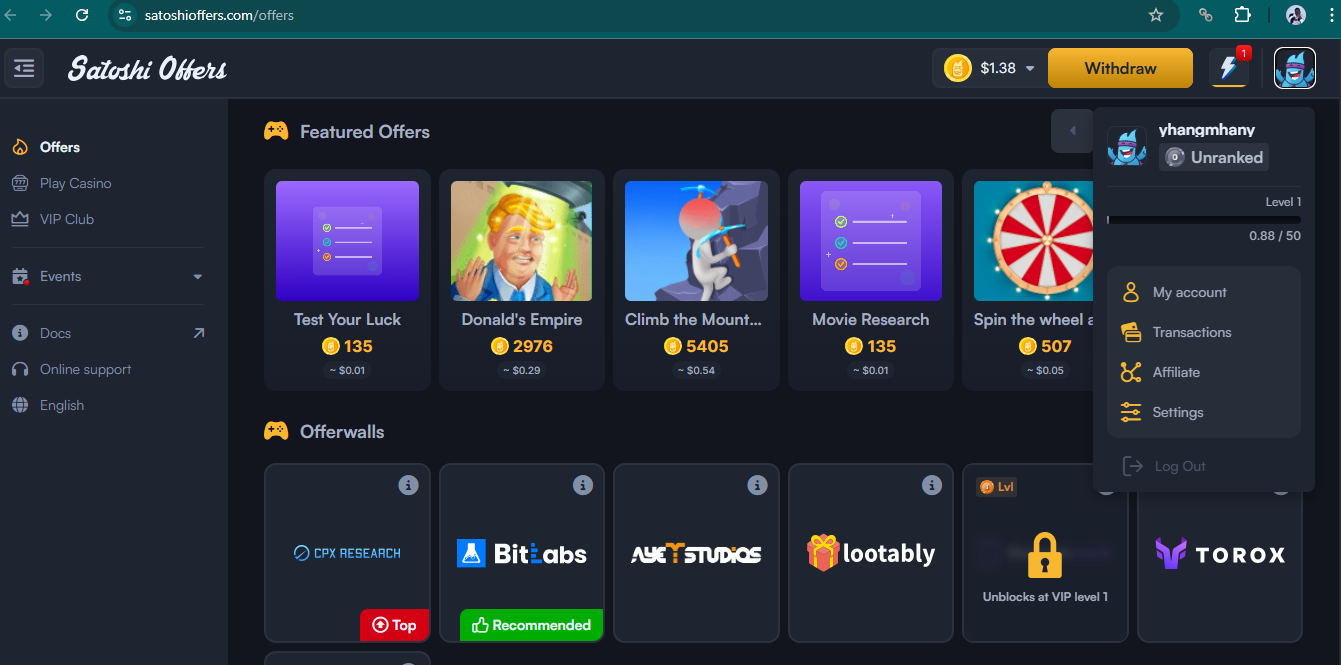Screen dimensions: 1341x665
Task: Click the avatar in the profile menu
Action: point(1127,146)
